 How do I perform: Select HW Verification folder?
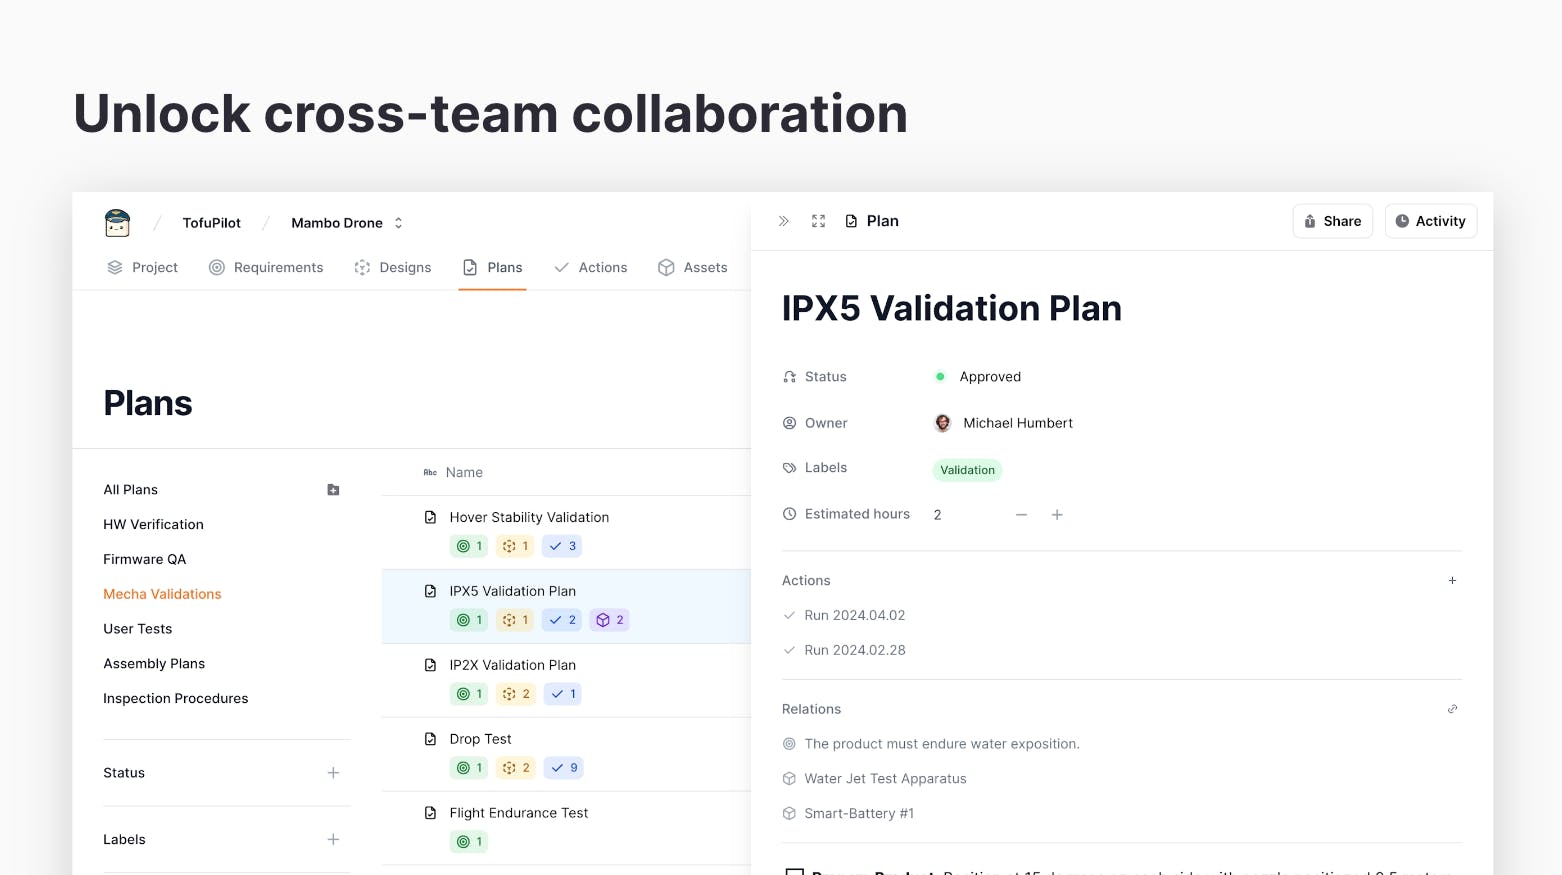pos(153,524)
